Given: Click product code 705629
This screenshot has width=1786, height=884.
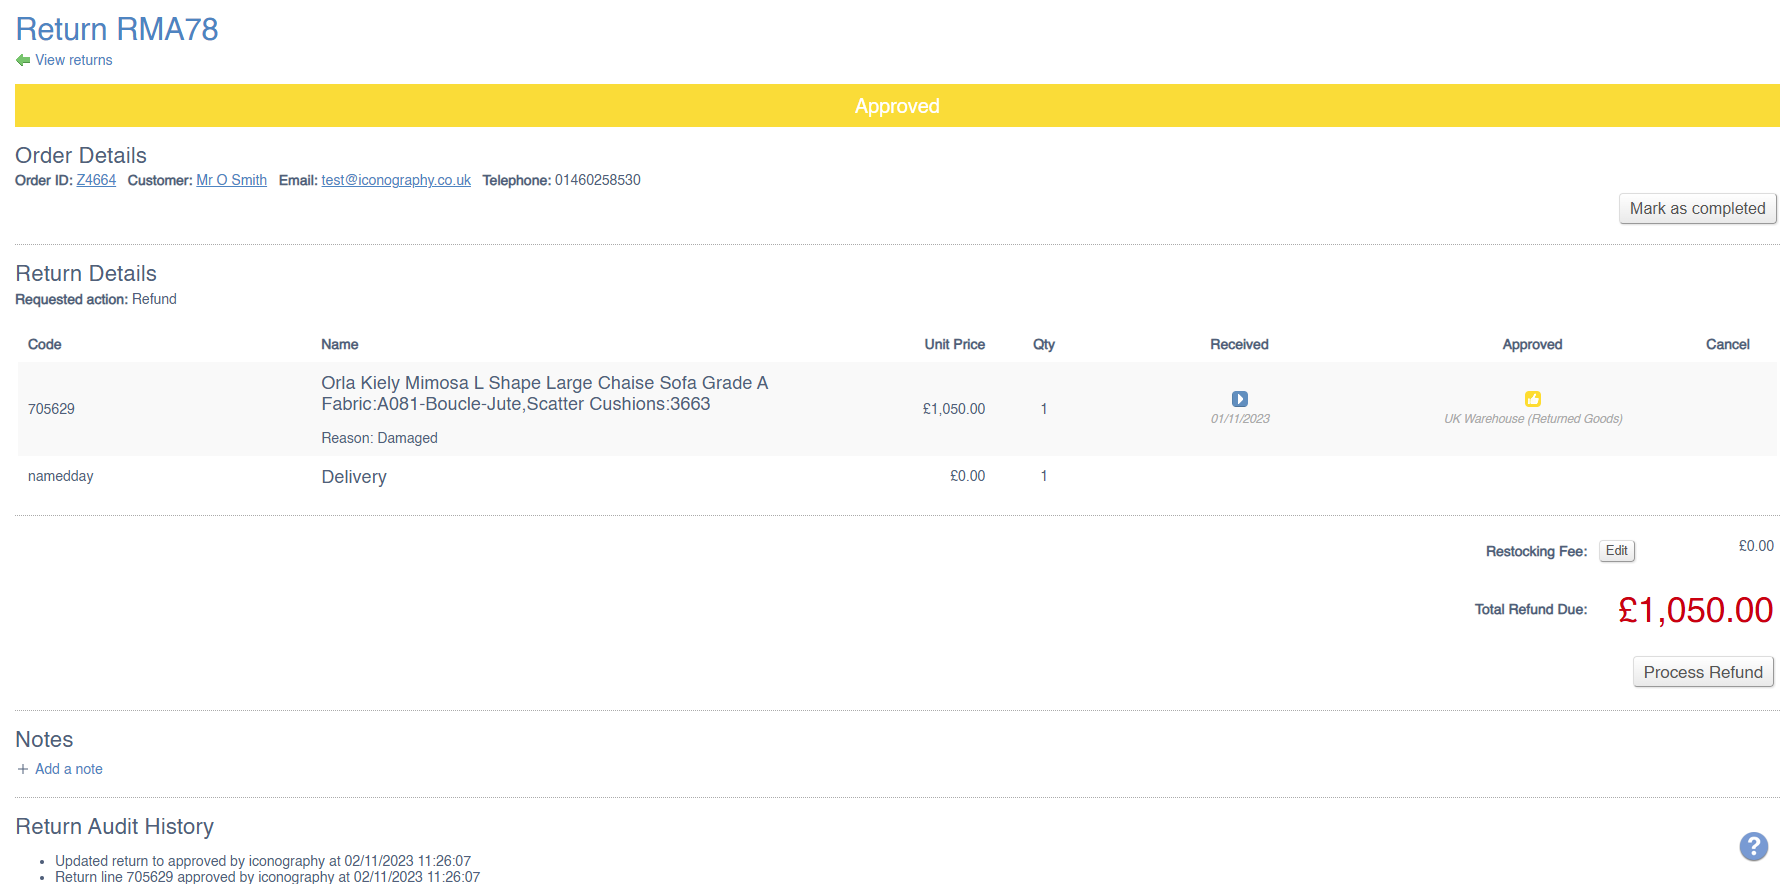Looking at the screenshot, I should click(51, 409).
